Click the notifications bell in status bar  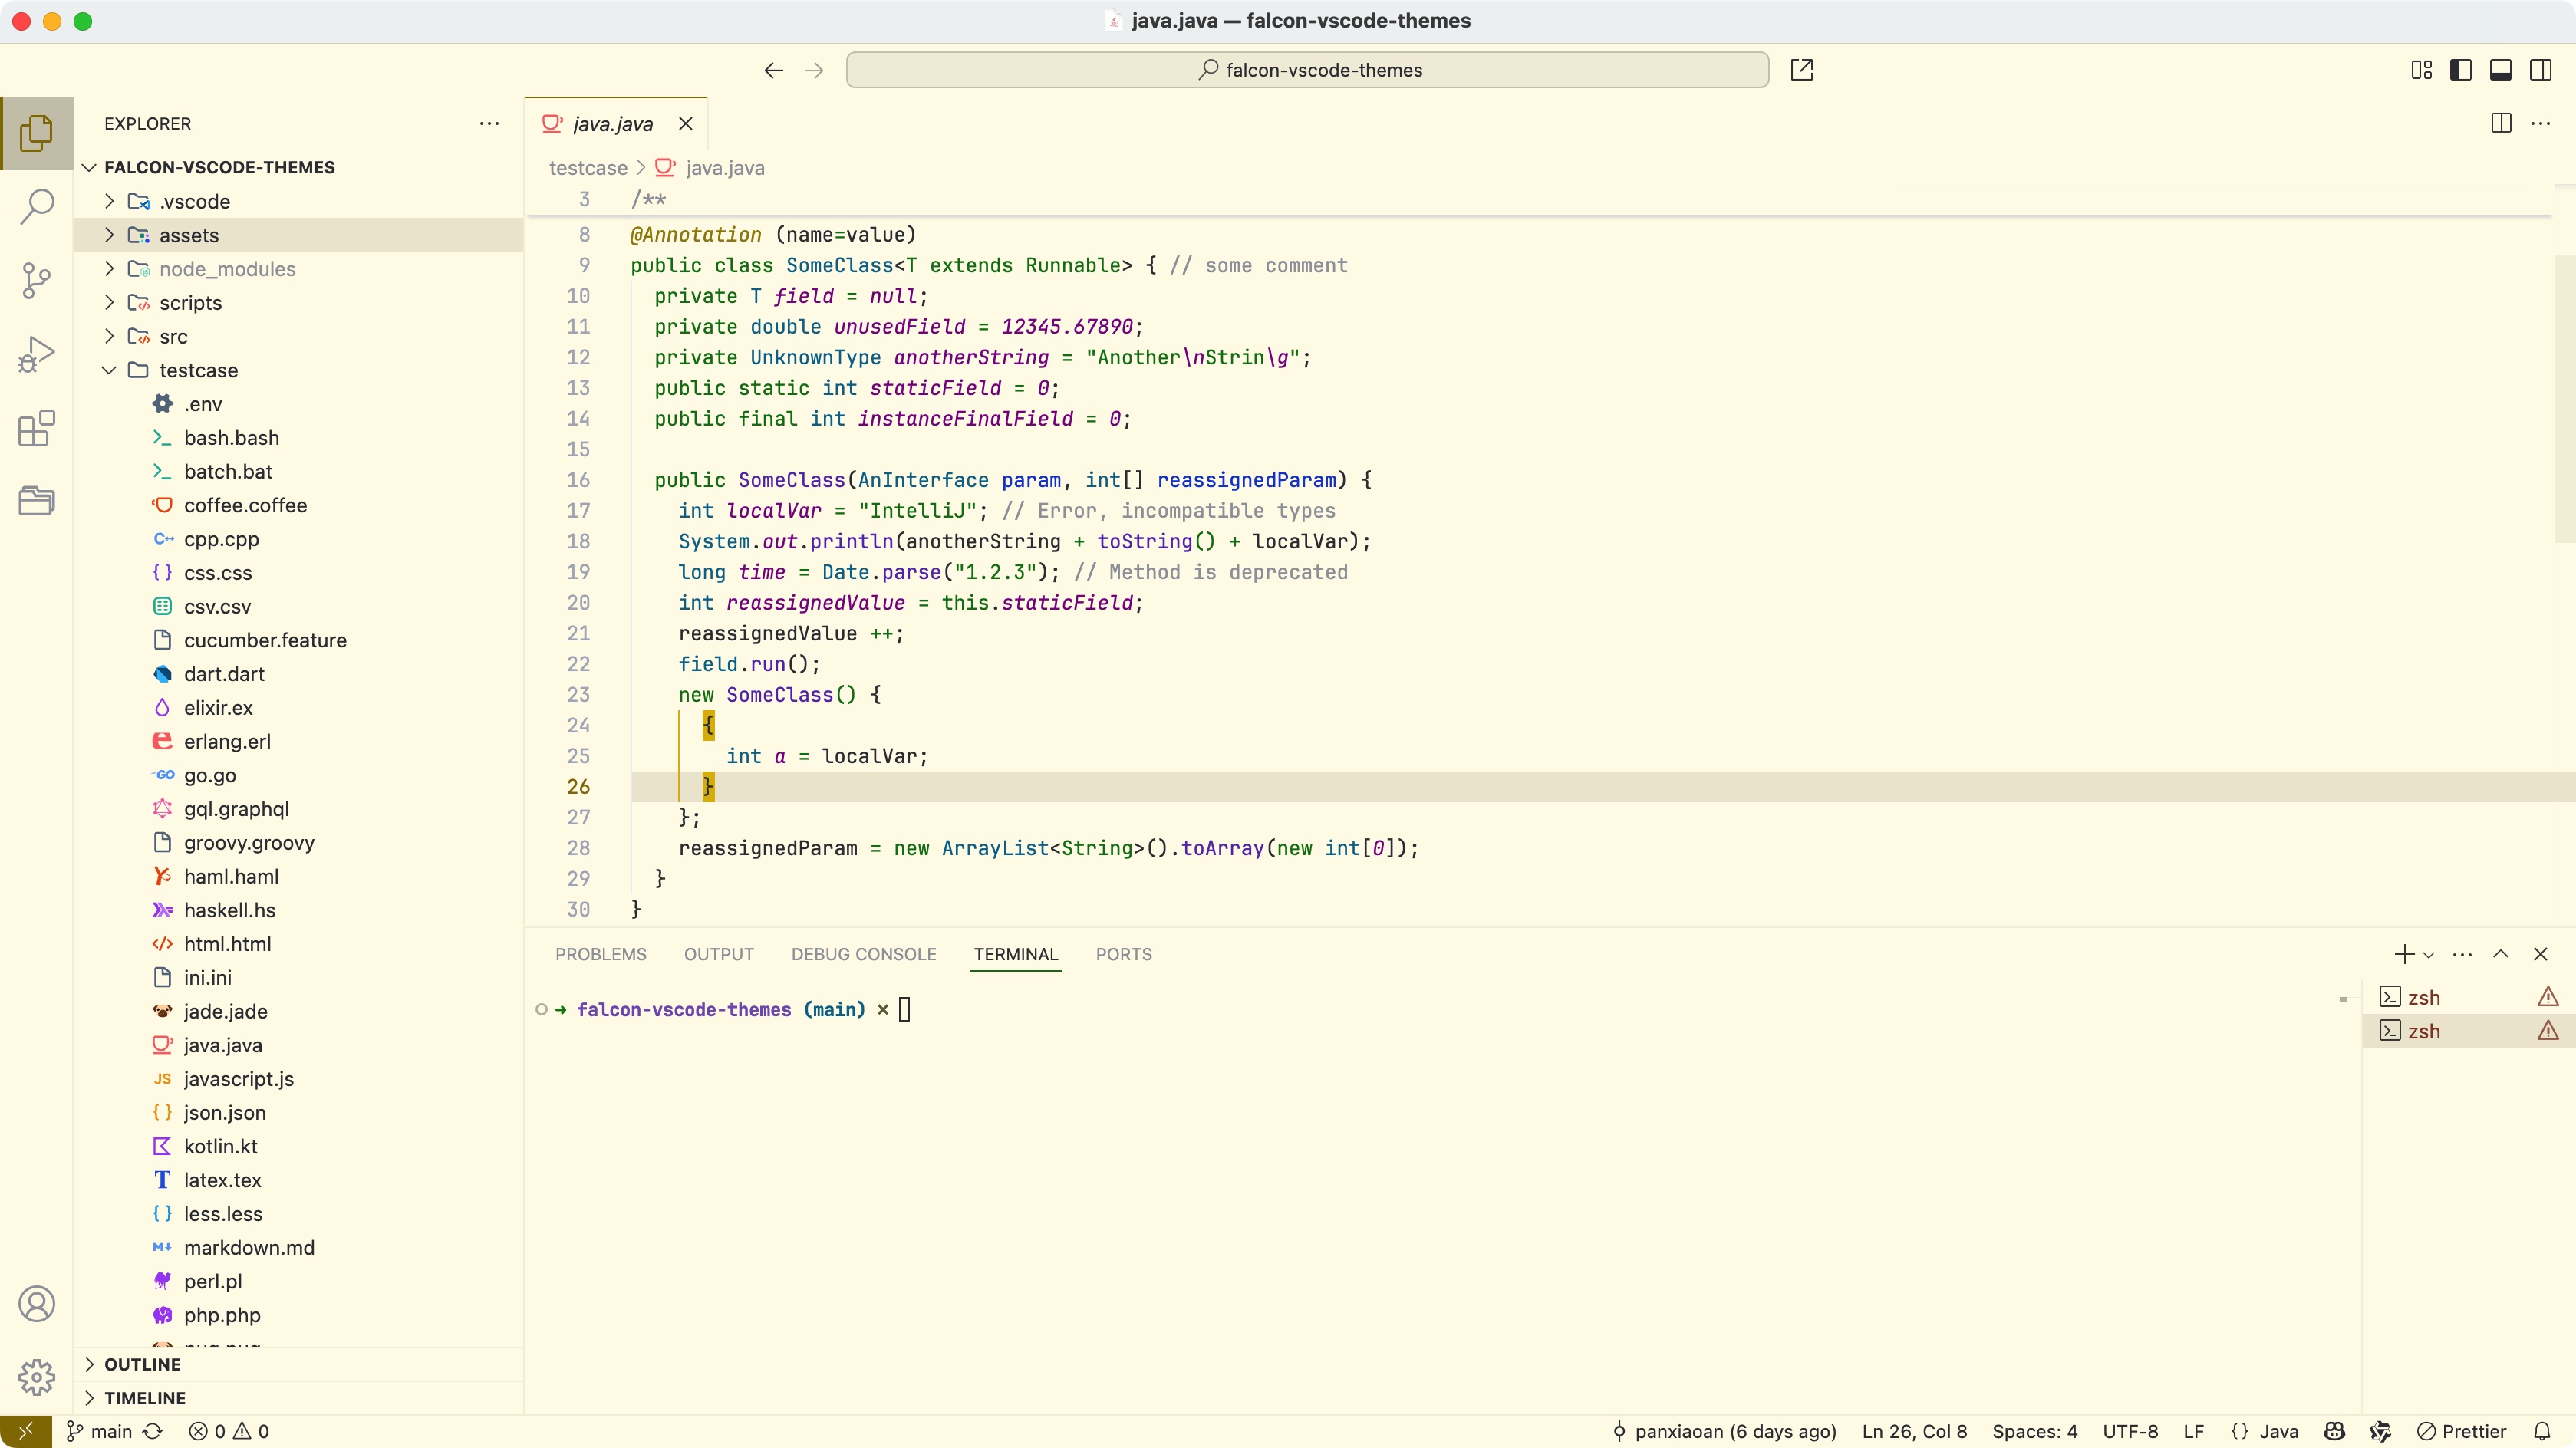pos(2542,1431)
